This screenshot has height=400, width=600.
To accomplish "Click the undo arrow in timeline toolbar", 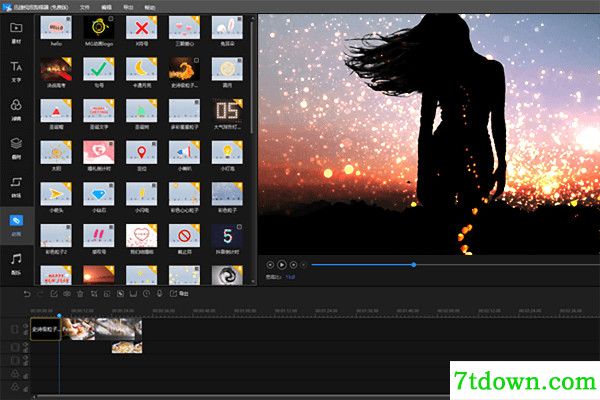I will pos(27,294).
